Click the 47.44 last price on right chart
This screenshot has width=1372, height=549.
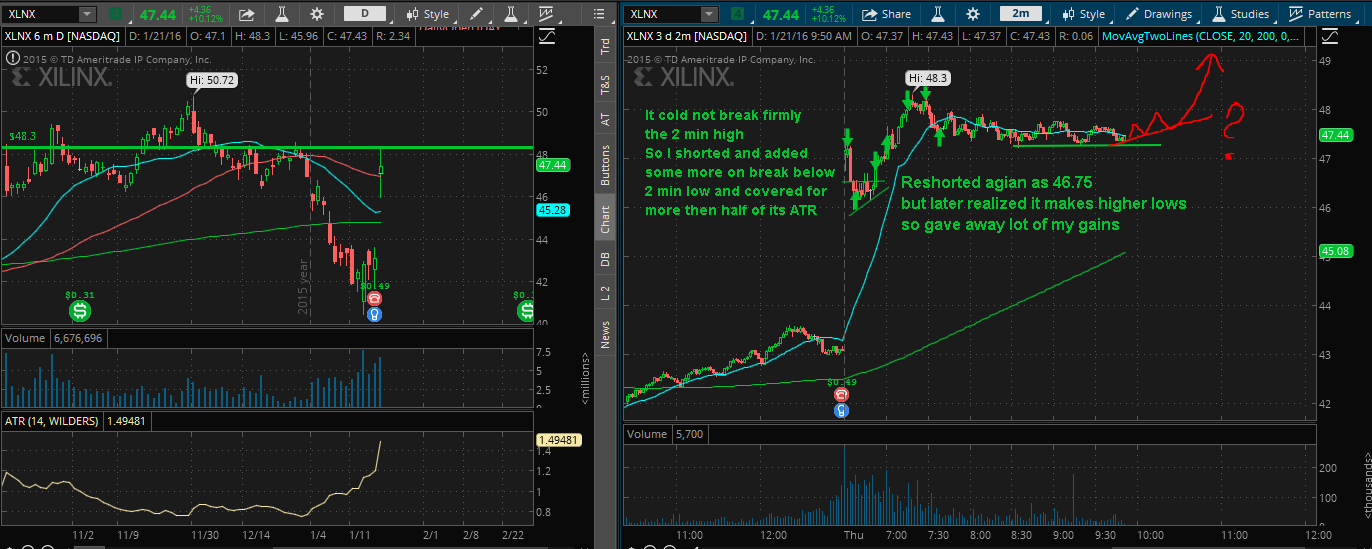[x=779, y=14]
